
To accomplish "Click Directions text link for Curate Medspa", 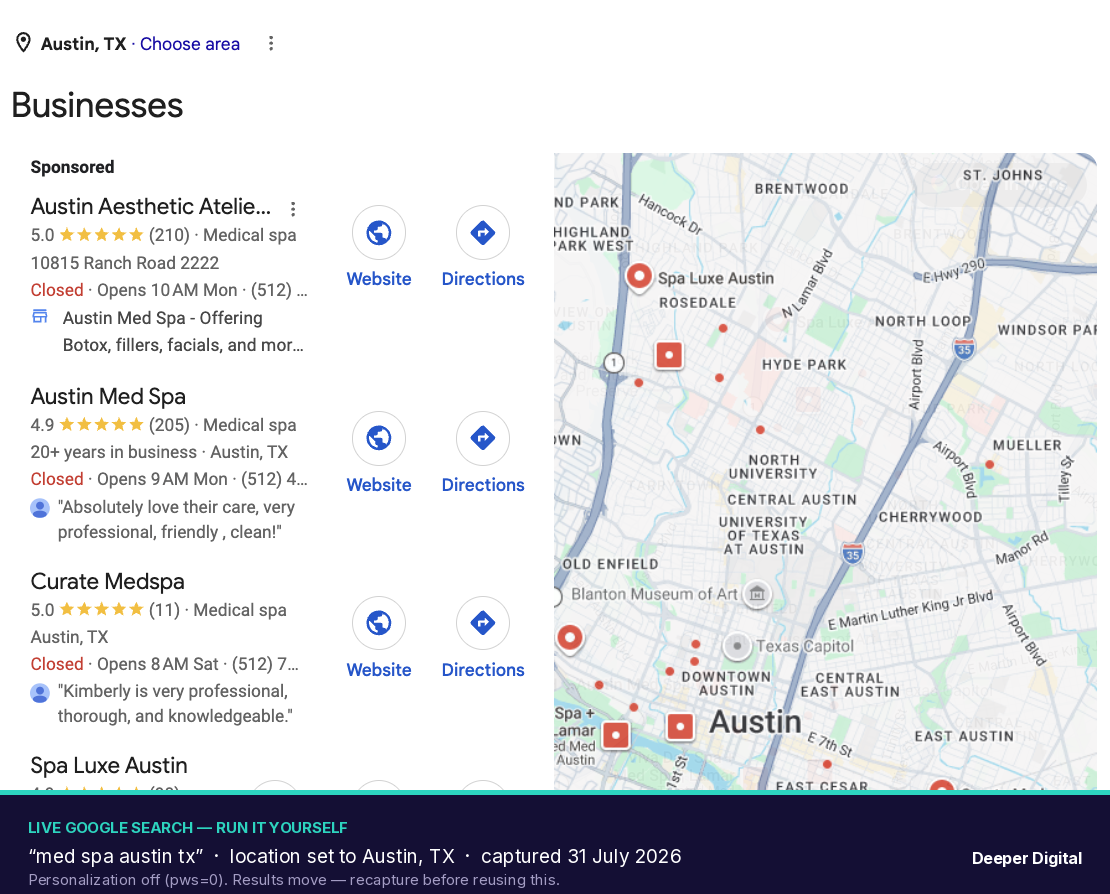I will coord(483,670).
